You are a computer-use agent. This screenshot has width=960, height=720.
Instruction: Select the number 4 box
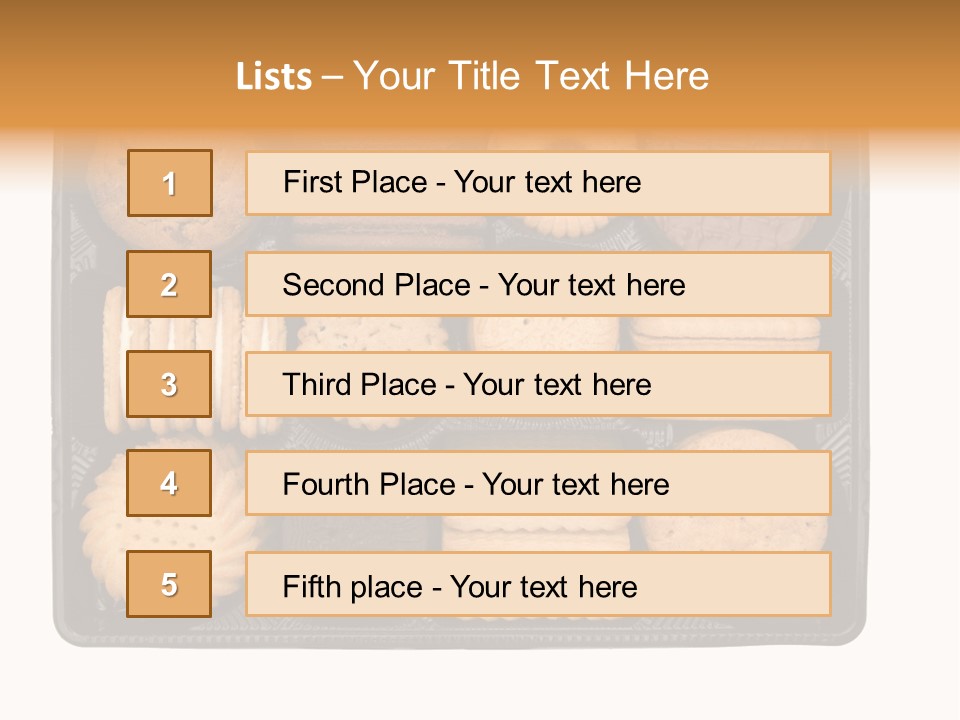coord(170,483)
